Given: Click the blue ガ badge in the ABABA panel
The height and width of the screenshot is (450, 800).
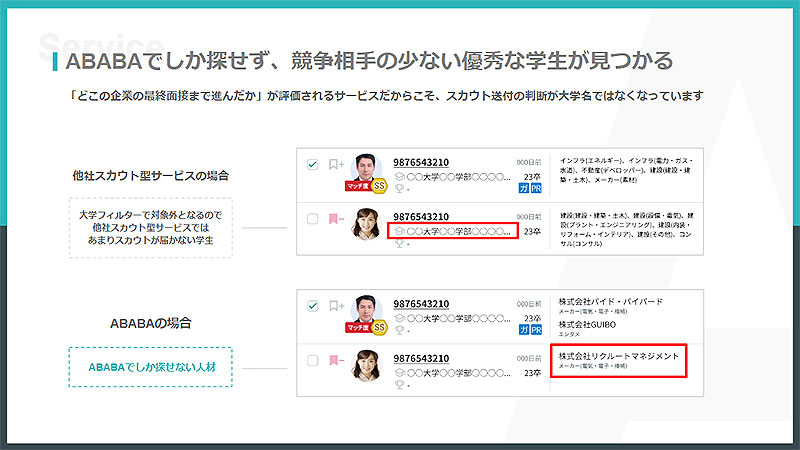Looking at the screenshot, I should pos(524,328).
